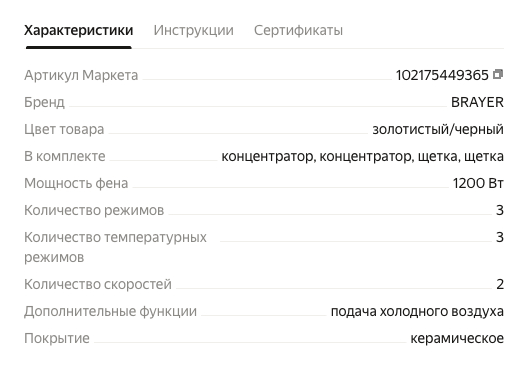Click the Количество режимов label
The height and width of the screenshot is (382, 528).
94,210
